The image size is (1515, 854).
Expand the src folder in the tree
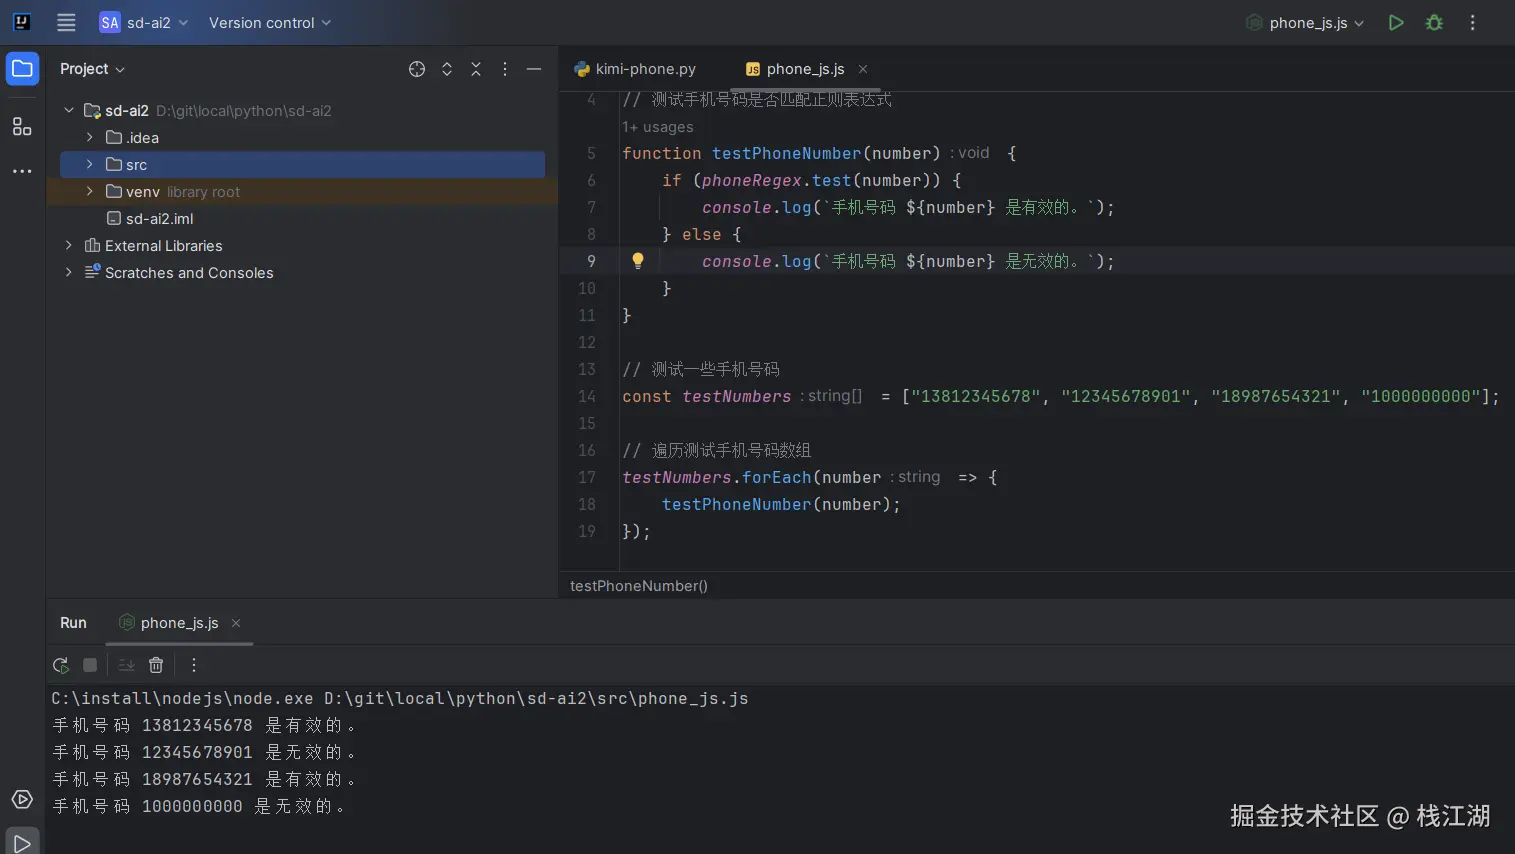90,164
